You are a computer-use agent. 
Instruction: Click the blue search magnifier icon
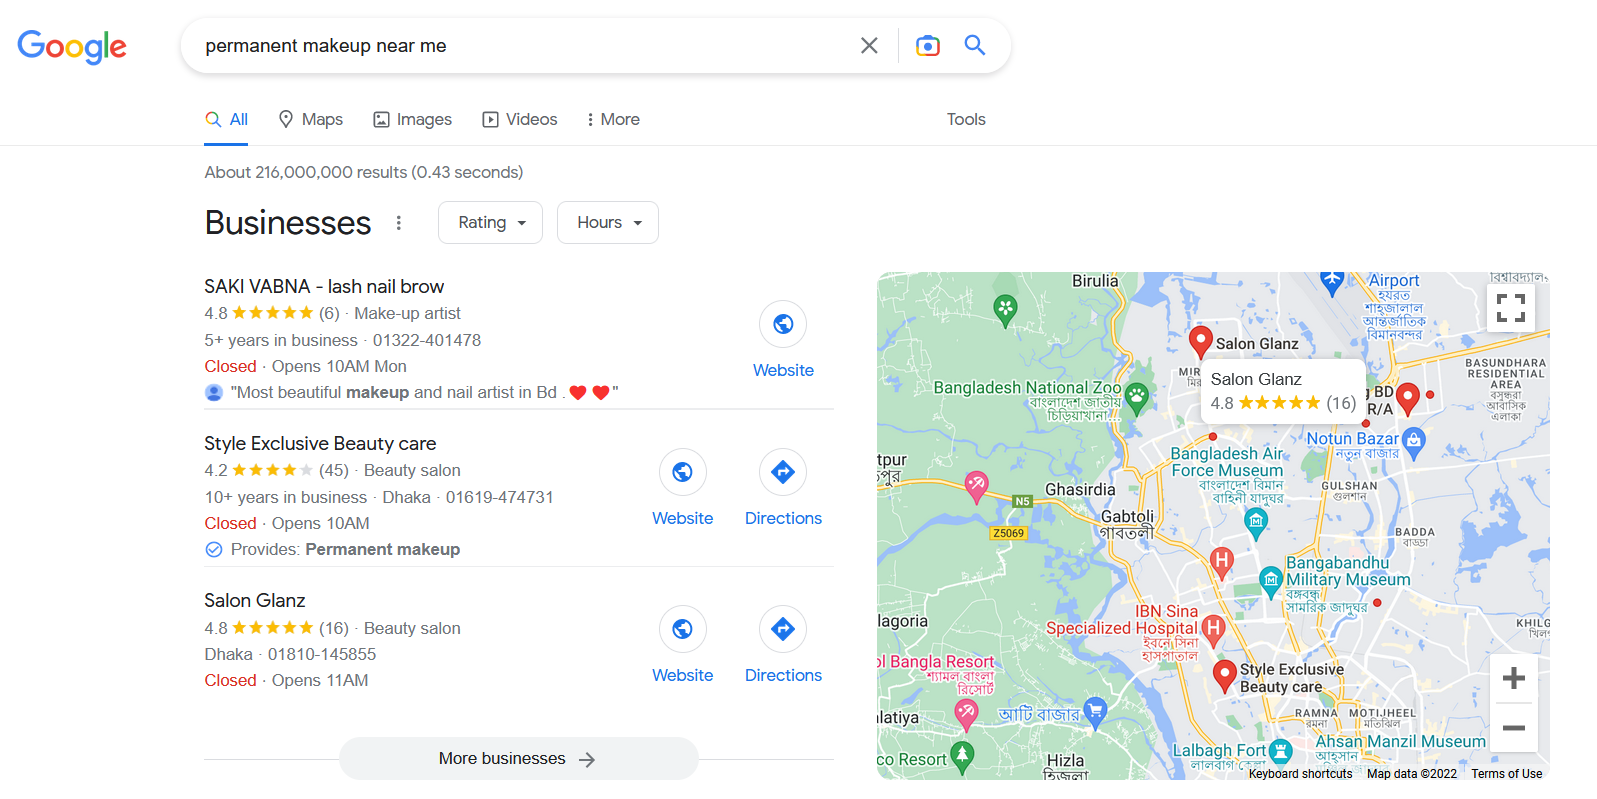[975, 45]
